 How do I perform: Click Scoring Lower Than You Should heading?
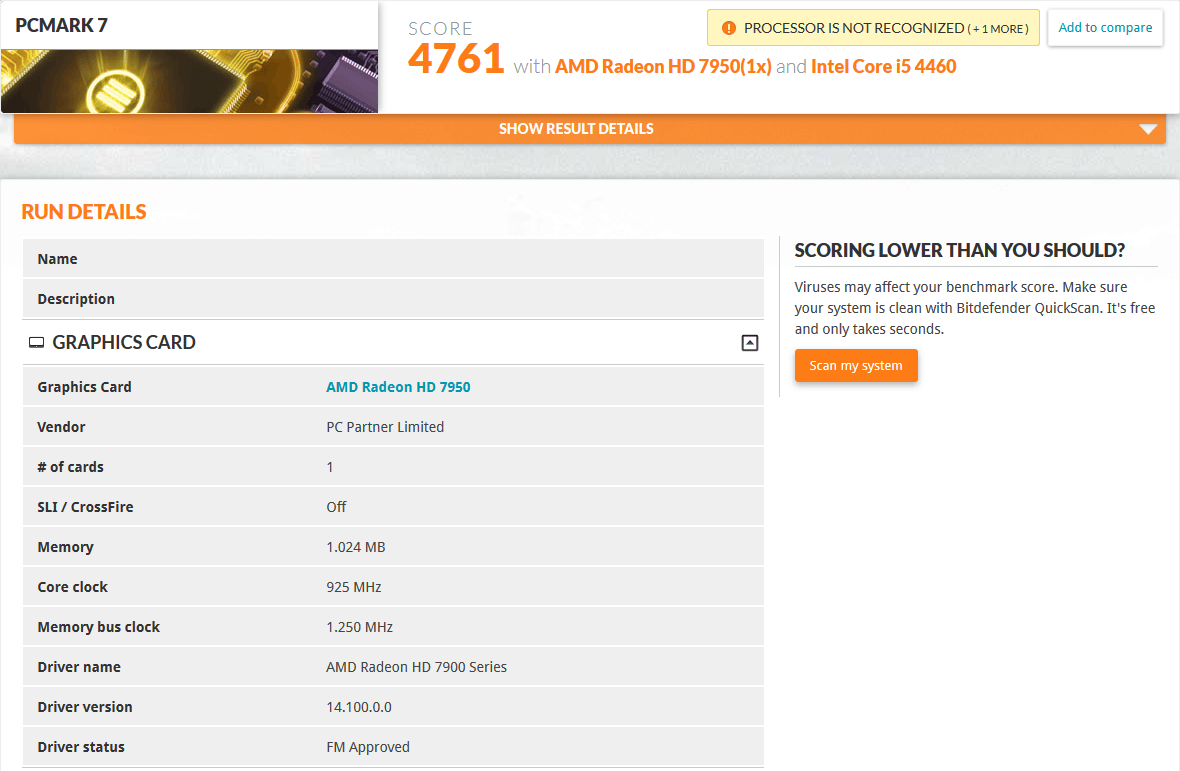click(x=960, y=250)
